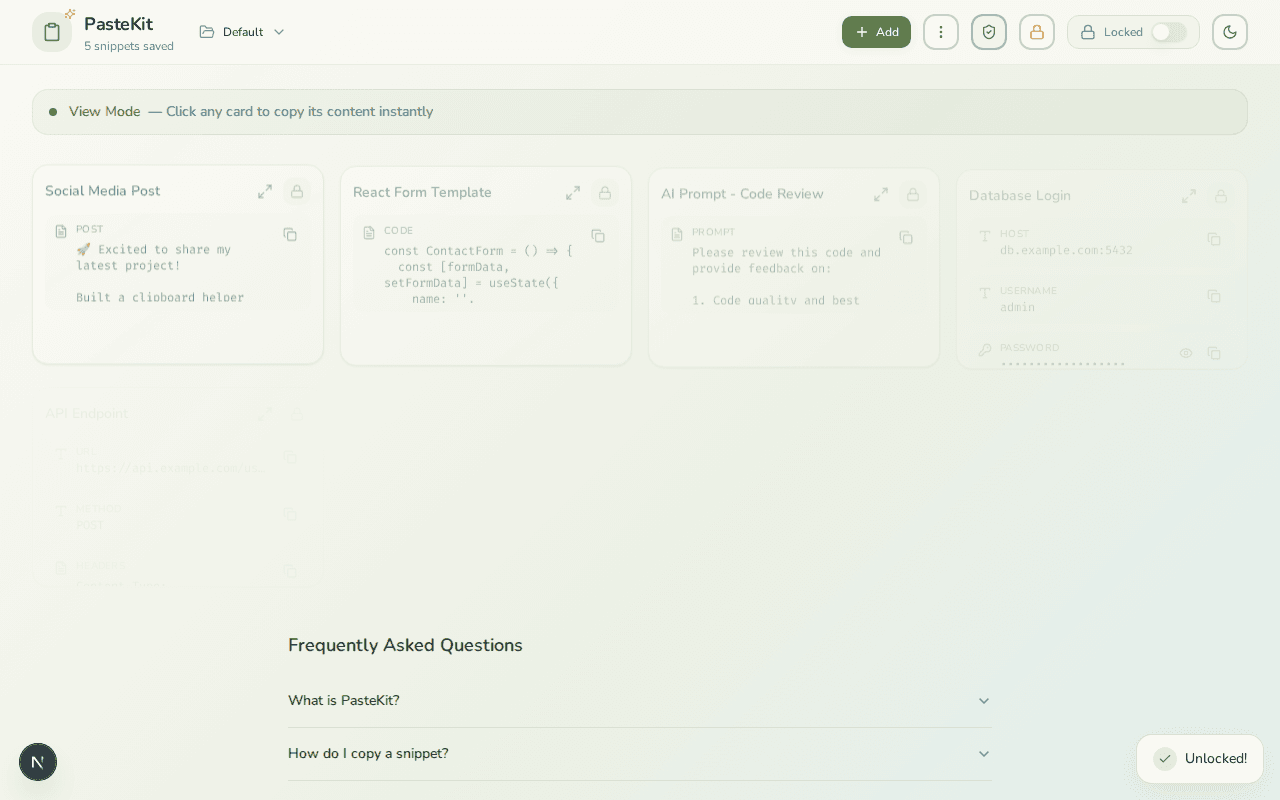Copy the Database Login host value

[1214, 239]
